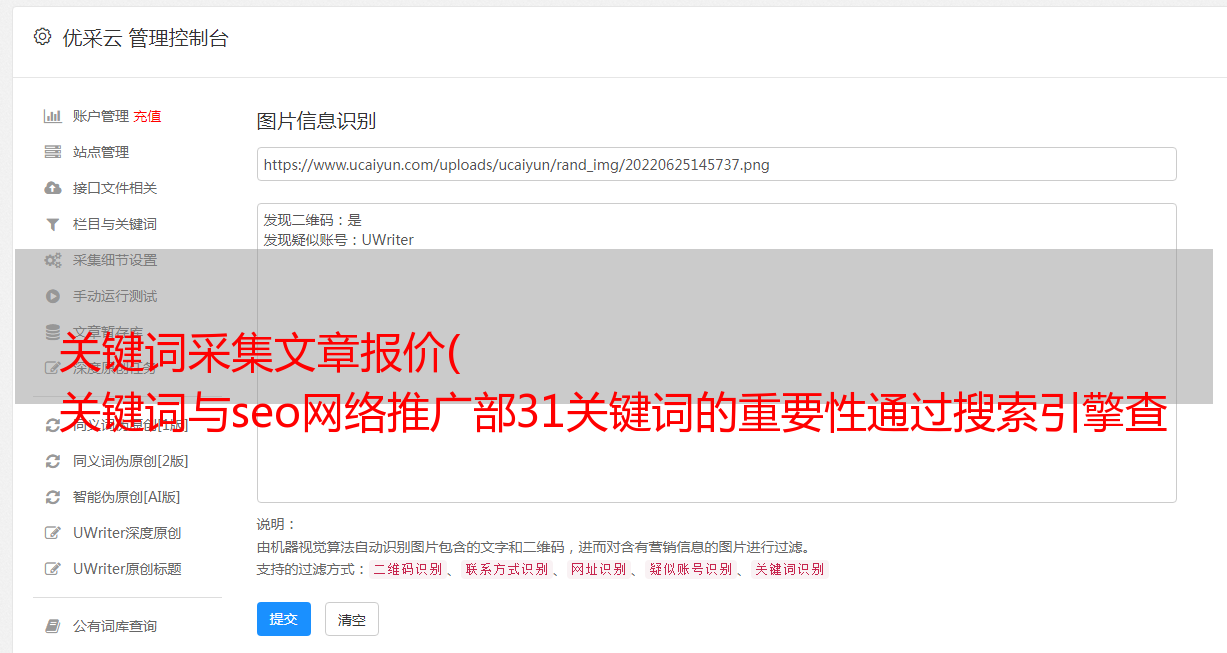This screenshot has height=653, width=1227.
Task: Select 栏目与关键词 in the sidebar
Action: click(x=115, y=224)
